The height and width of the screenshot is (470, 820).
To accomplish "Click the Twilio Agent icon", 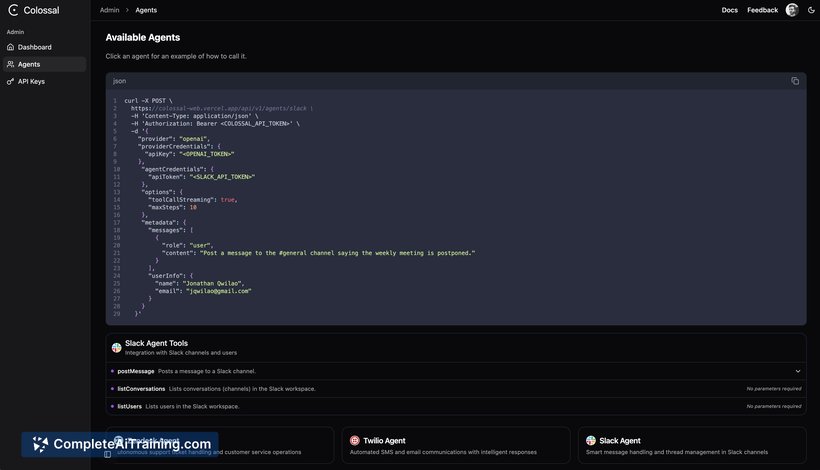I will click(355, 441).
